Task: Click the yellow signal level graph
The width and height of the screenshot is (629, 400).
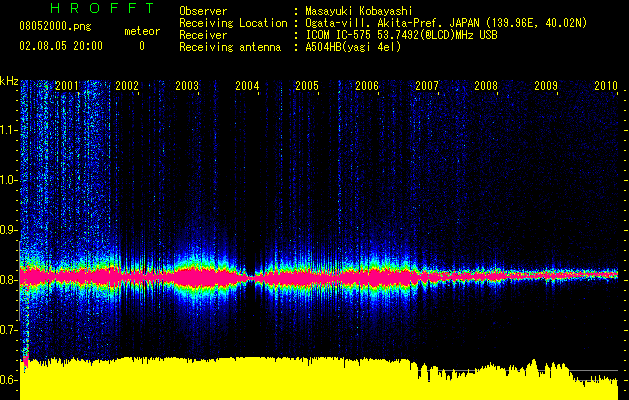Action: click(x=319, y=379)
